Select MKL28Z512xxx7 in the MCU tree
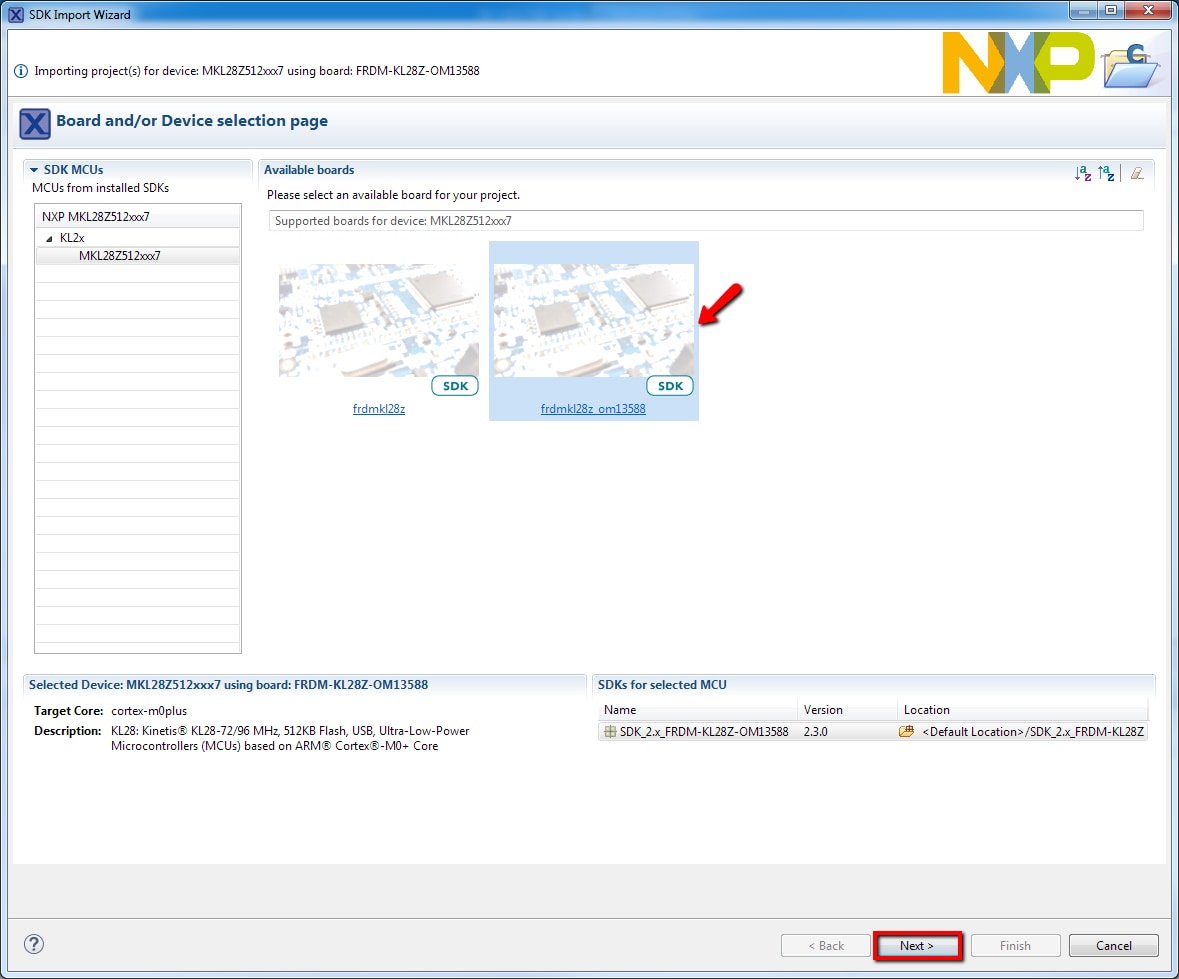Viewport: 1179px width, 979px height. point(120,255)
